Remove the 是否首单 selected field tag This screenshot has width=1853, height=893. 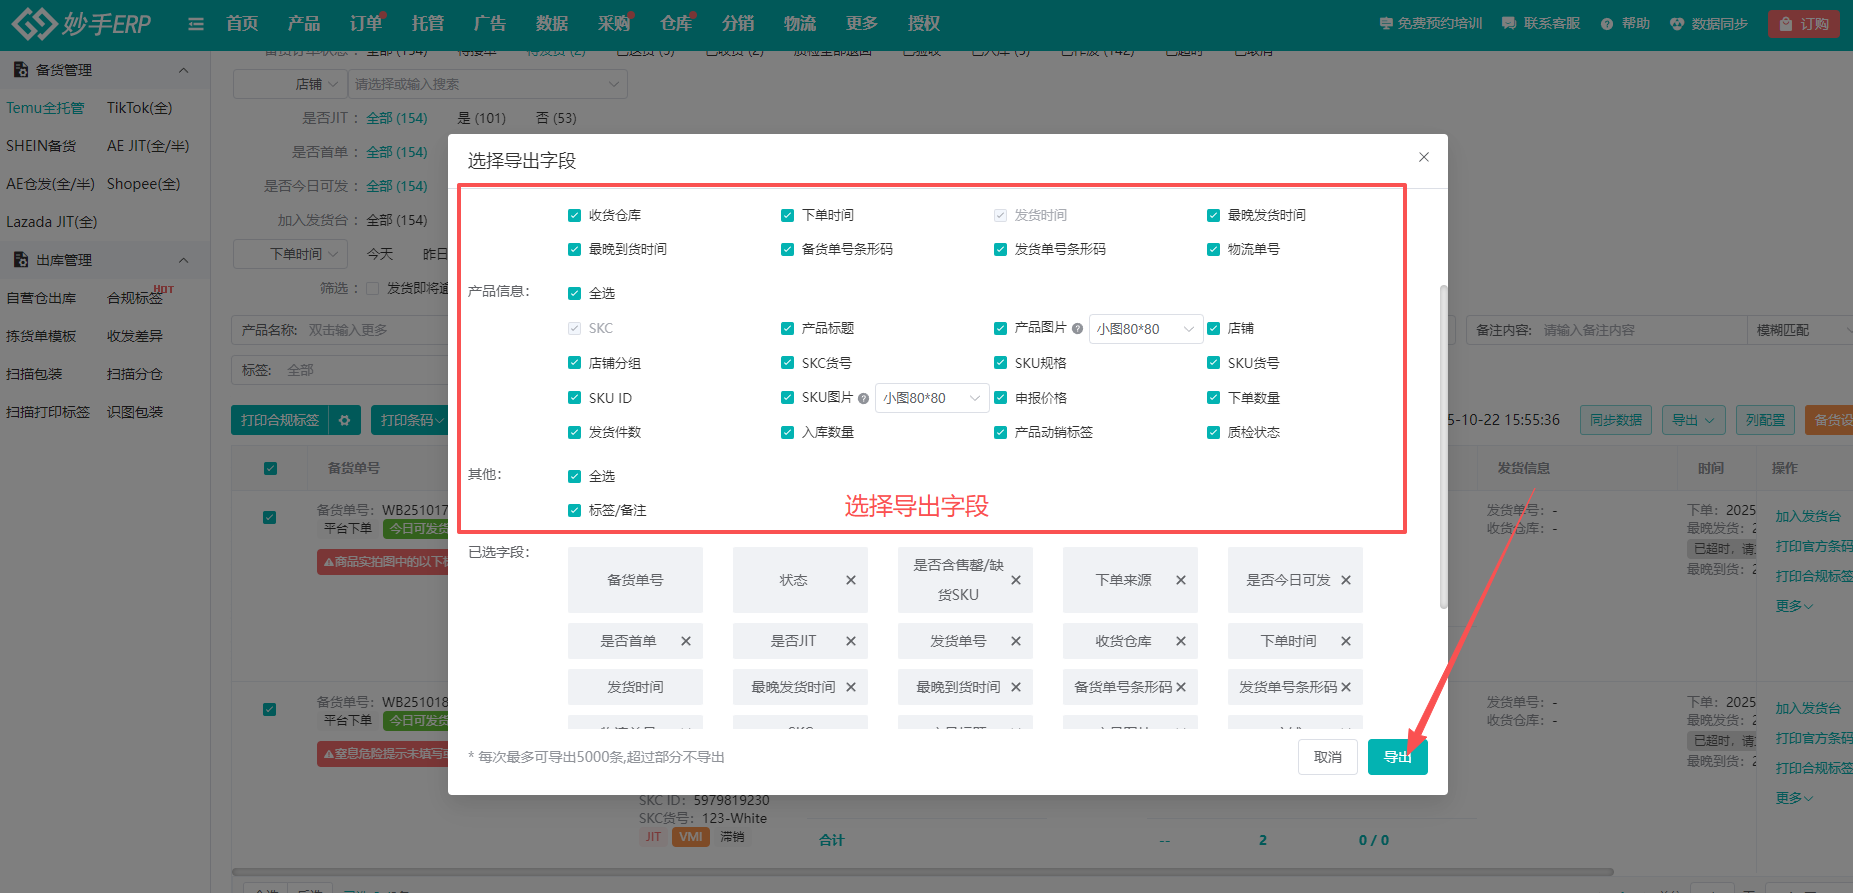686,641
